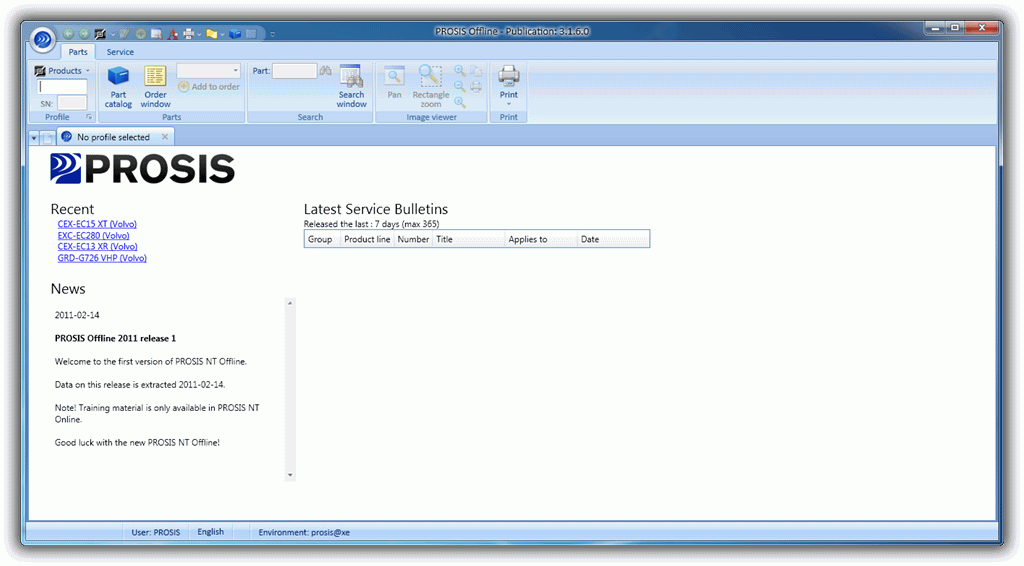1024x566 pixels.
Task: Expand the dropdown arrow after the quick access folder icon
Action: tap(222, 34)
